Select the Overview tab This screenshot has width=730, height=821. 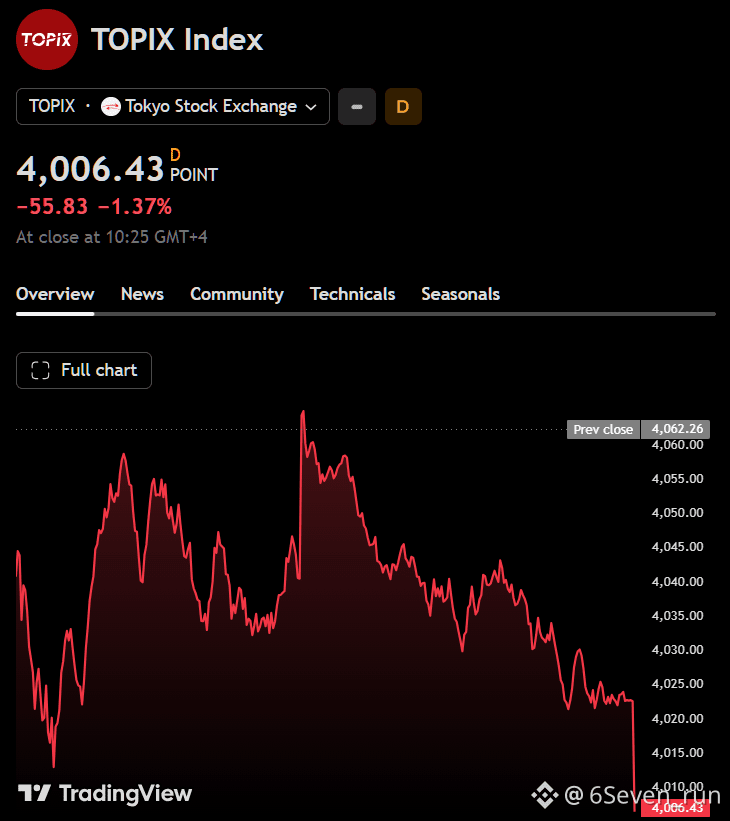[55, 294]
